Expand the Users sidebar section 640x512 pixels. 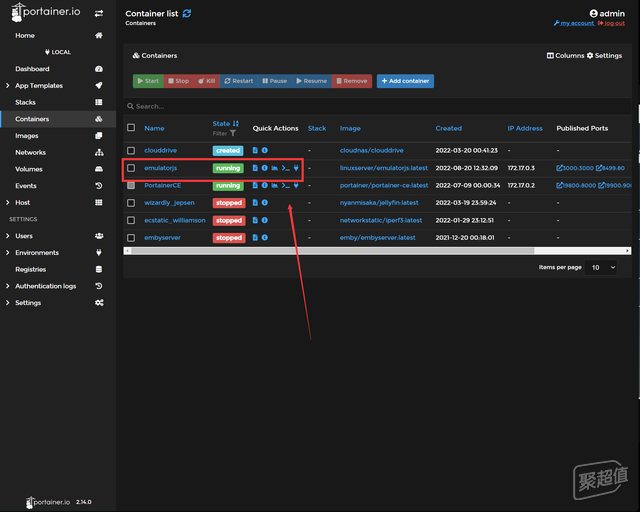8,236
